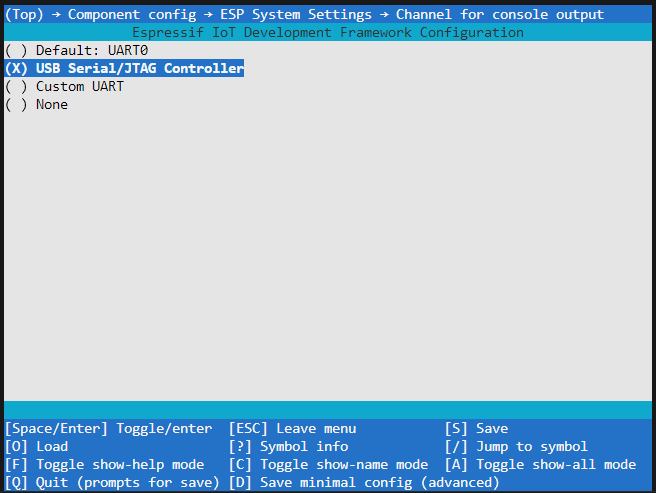The image size is (656, 493).
Task: Select the Default: UART0 radio option
Action: pos(68,51)
